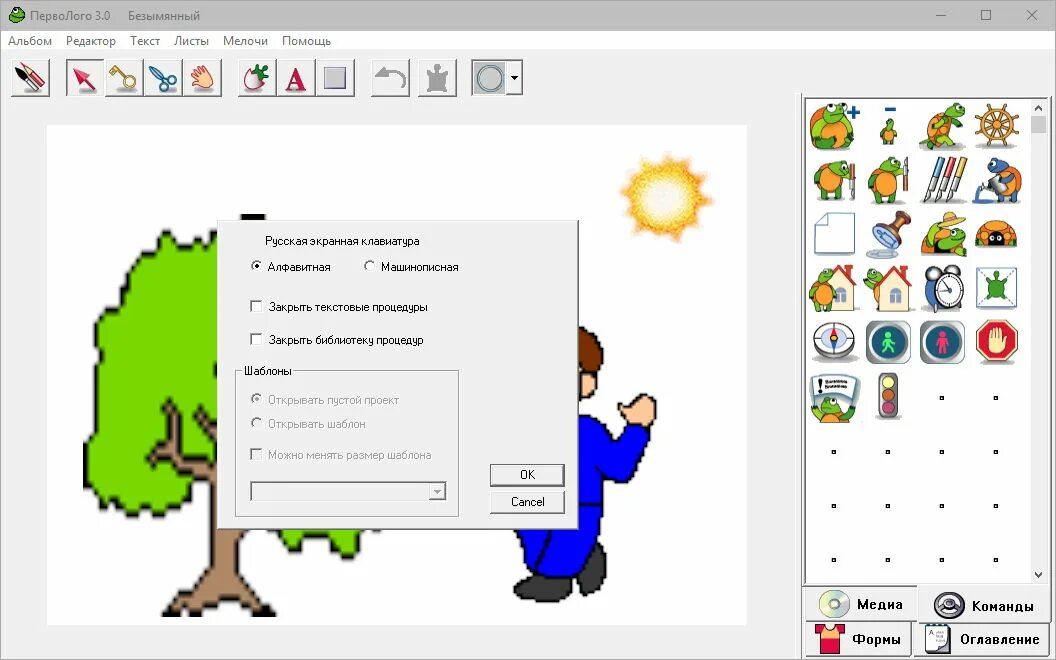Add a new turtle with plus icon

click(834, 126)
